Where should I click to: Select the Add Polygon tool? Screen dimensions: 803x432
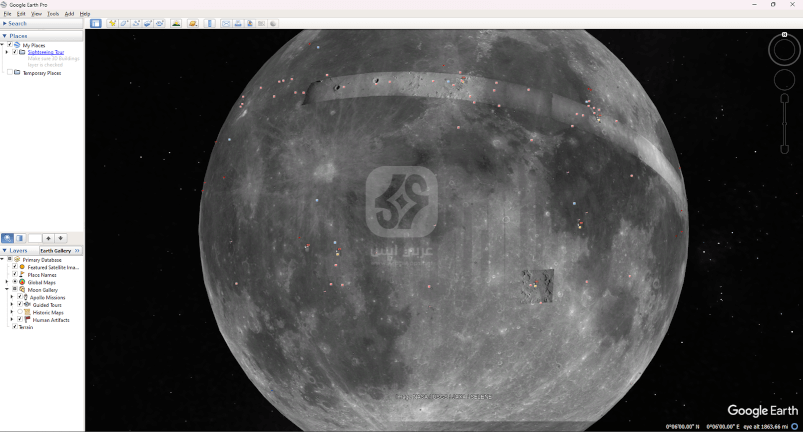click(124, 24)
